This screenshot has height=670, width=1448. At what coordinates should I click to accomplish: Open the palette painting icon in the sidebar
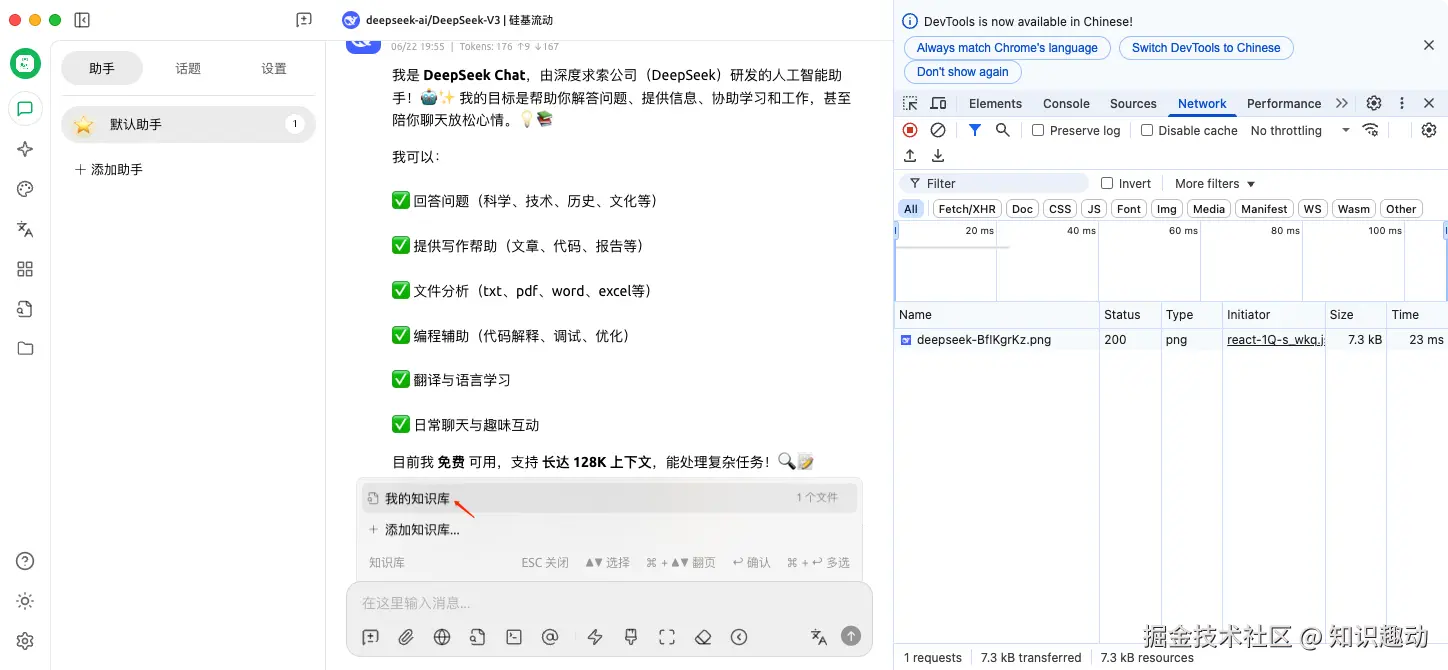(25, 189)
